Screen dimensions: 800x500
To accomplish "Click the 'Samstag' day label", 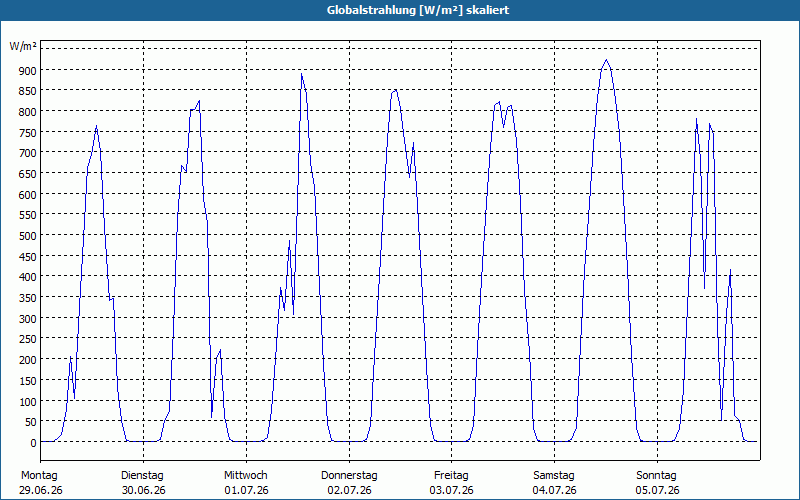I will (554, 476).
